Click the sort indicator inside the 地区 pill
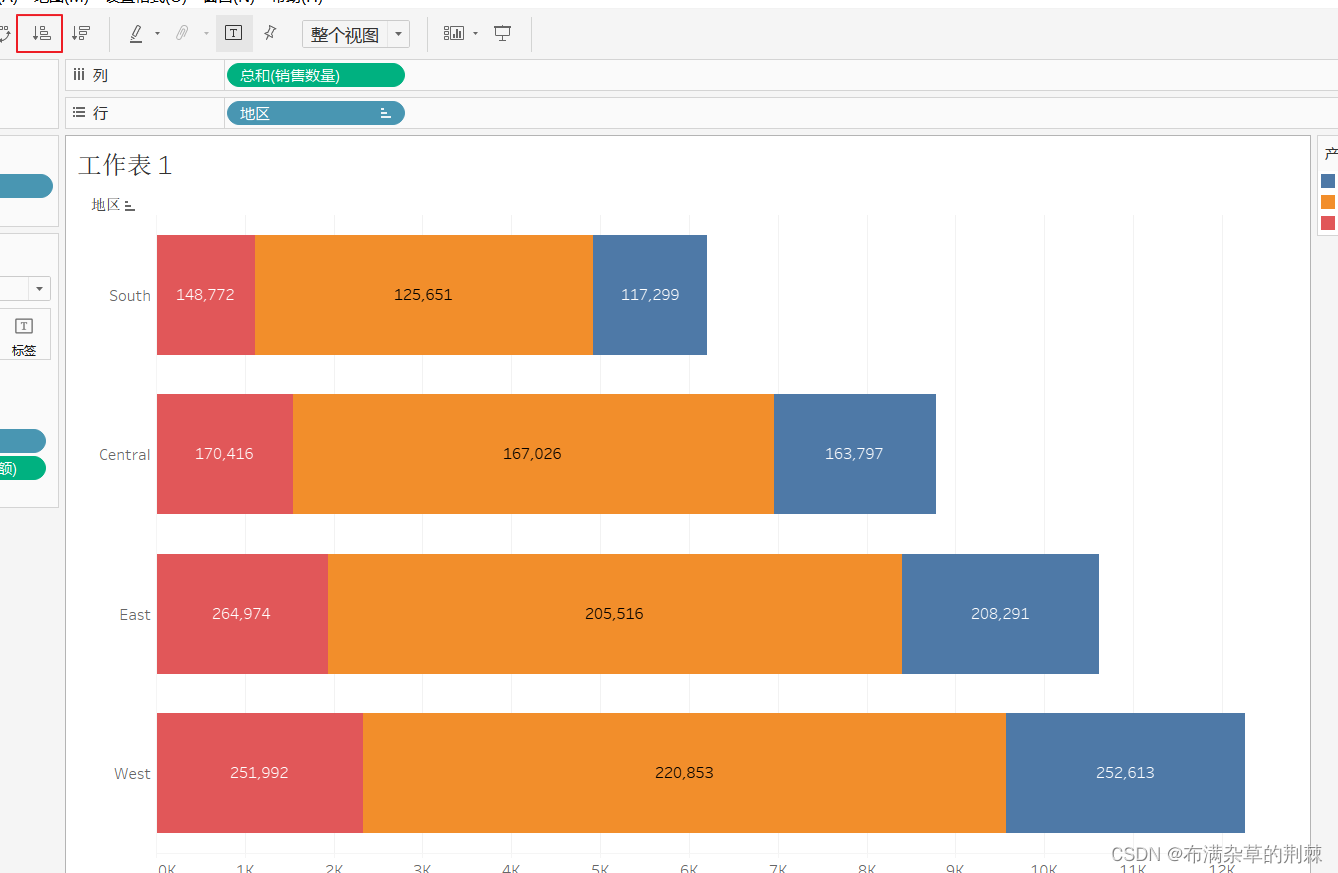This screenshot has width=1338, height=873. 385,114
